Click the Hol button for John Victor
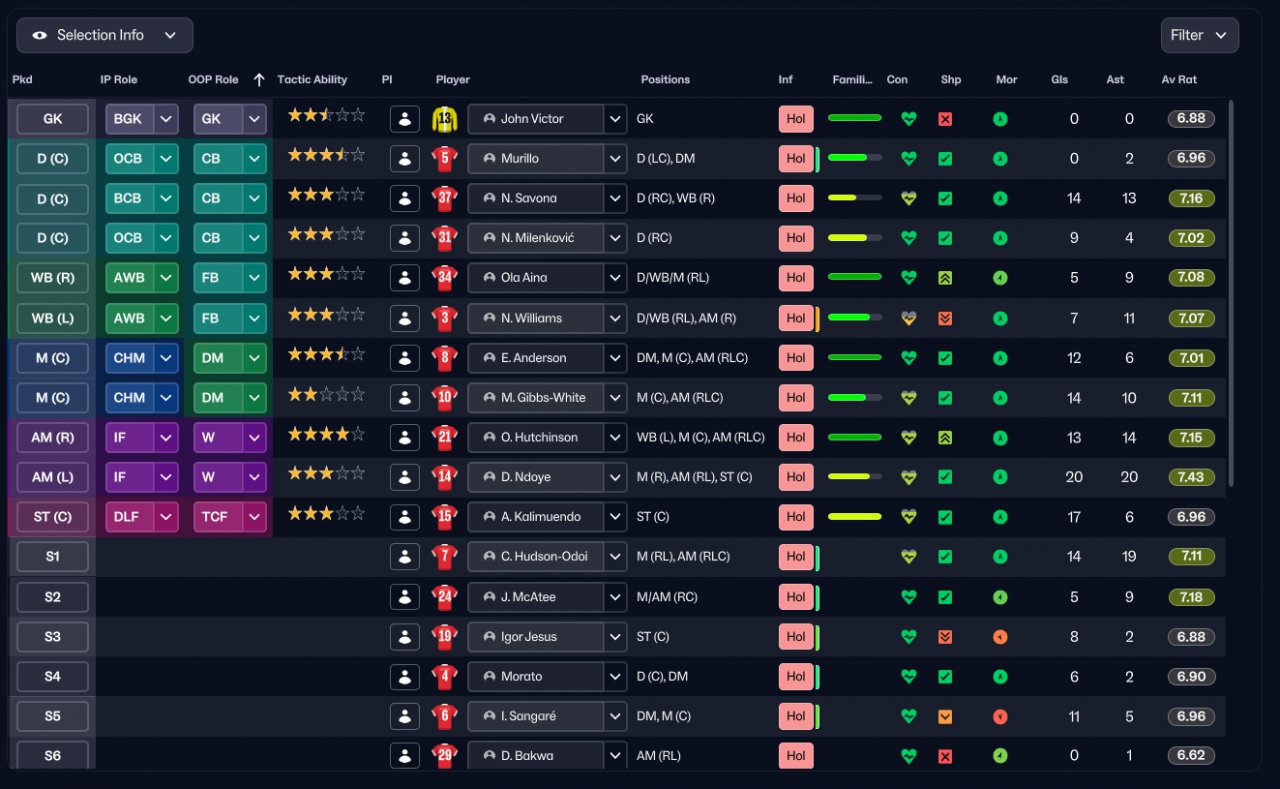Viewport: 1280px width, 789px height. pos(796,119)
